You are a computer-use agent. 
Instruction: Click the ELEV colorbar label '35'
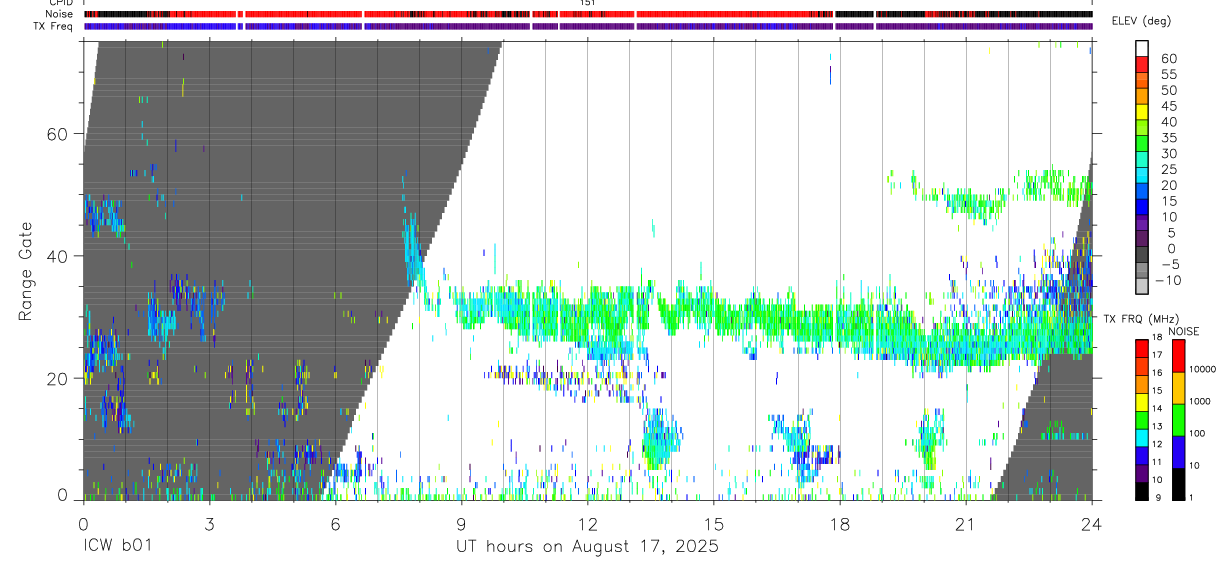pyautogui.click(x=1168, y=137)
